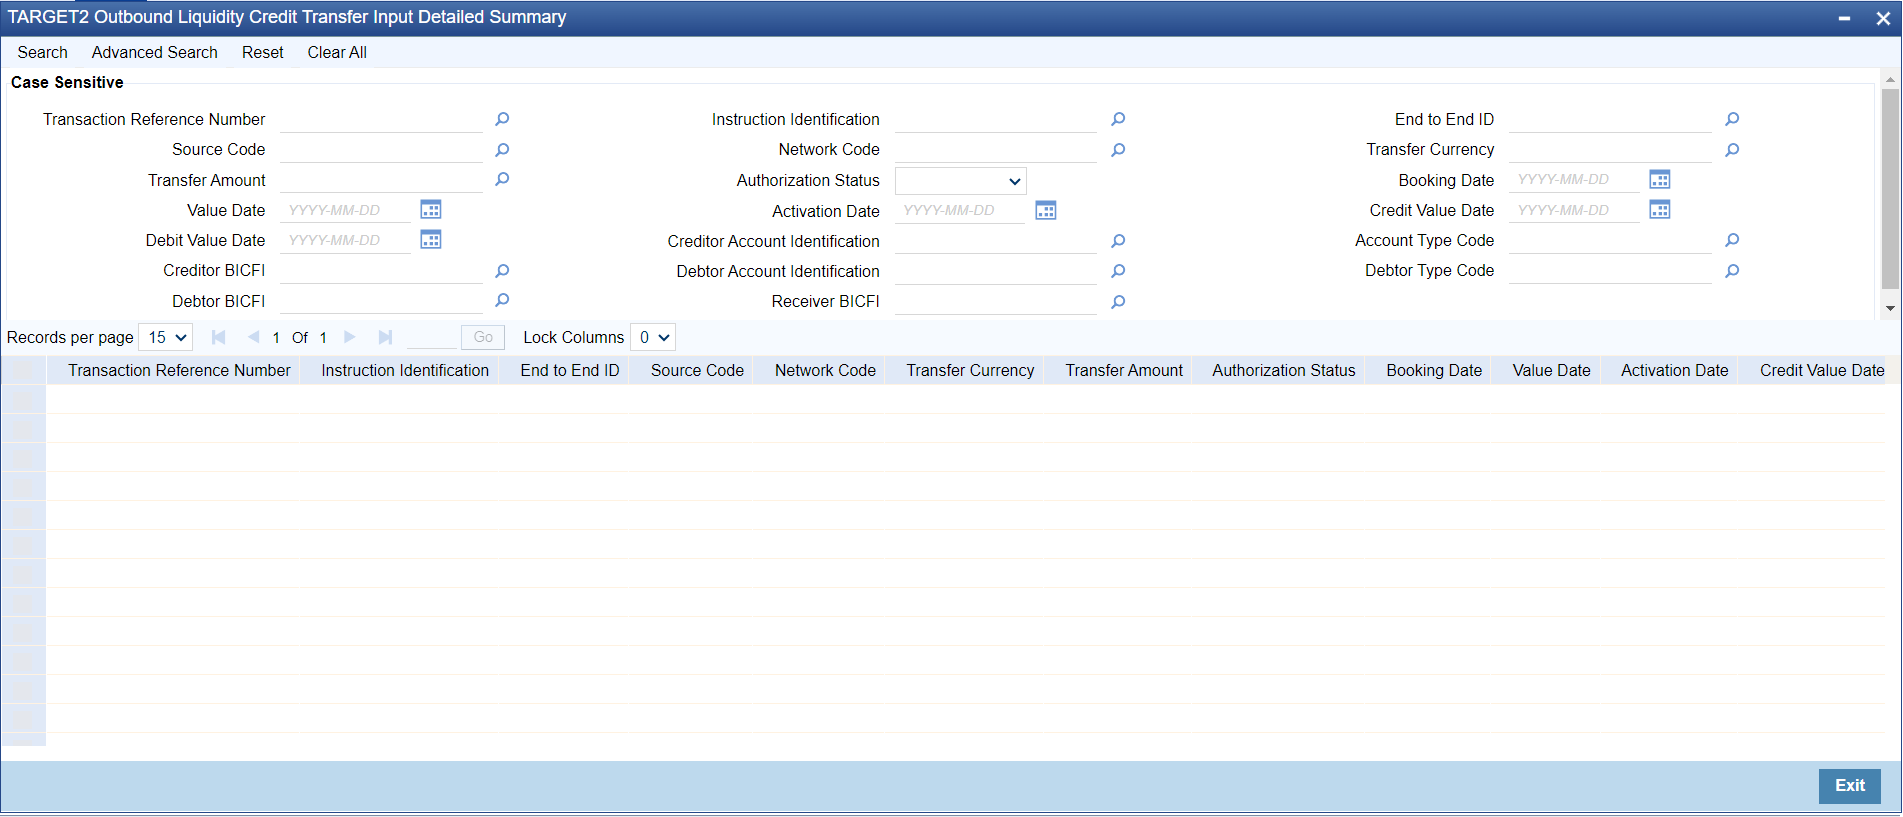Open lookup for Debtor Type Code
The image size is (1903, 817).
tap(1732, 271)
